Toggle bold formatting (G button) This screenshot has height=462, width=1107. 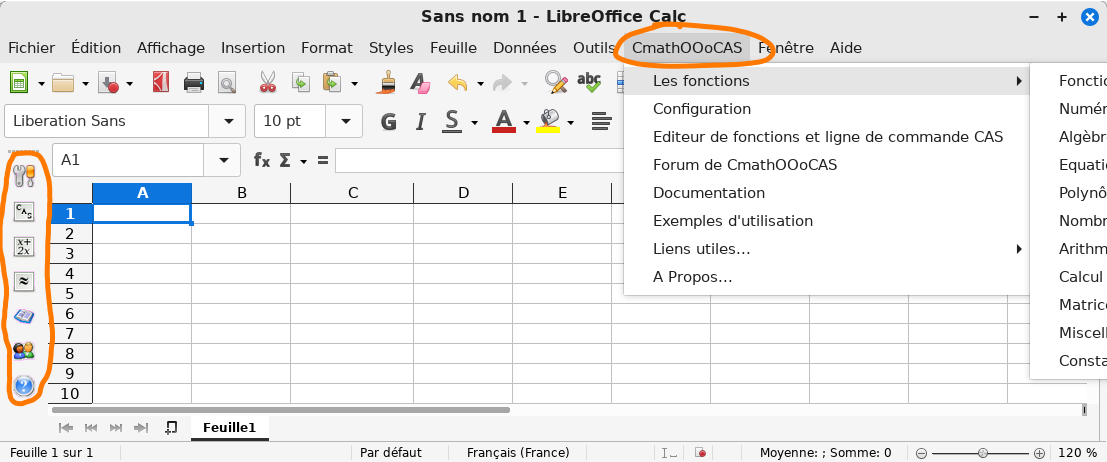tap(389, 122)
